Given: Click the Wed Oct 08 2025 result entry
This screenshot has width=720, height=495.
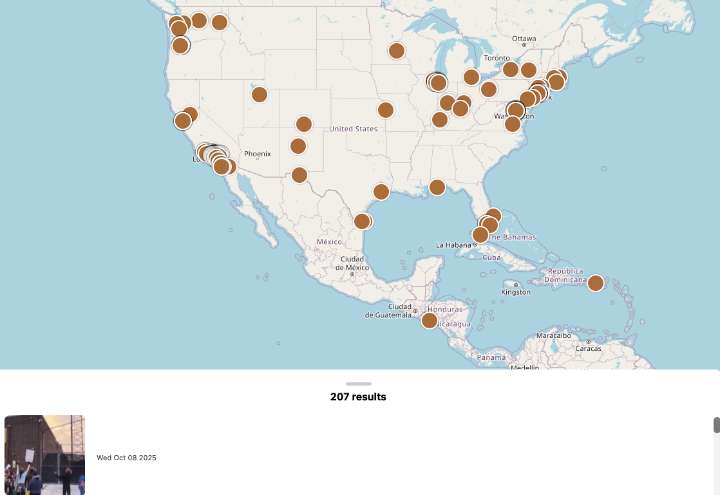Looking at the screenshot, I should (126, 457).
